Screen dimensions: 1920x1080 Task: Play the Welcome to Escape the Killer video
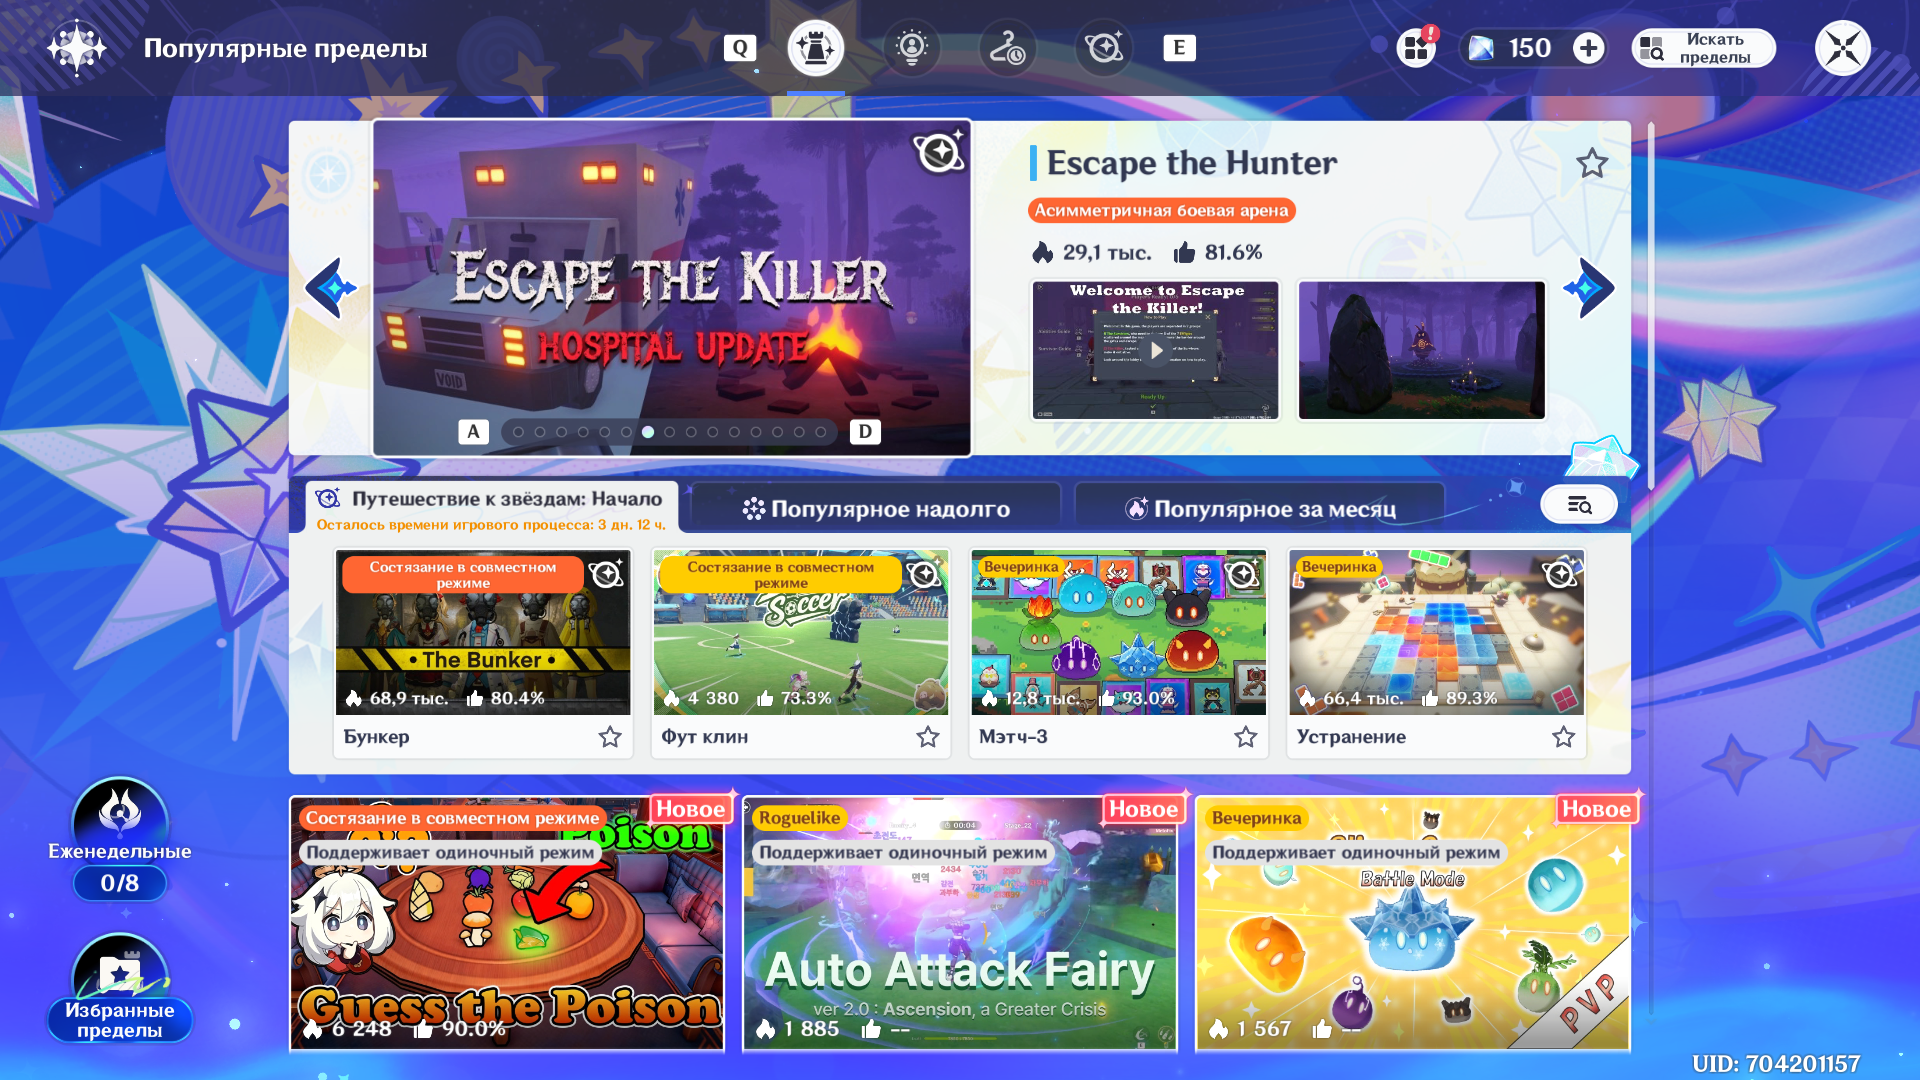1156,350
